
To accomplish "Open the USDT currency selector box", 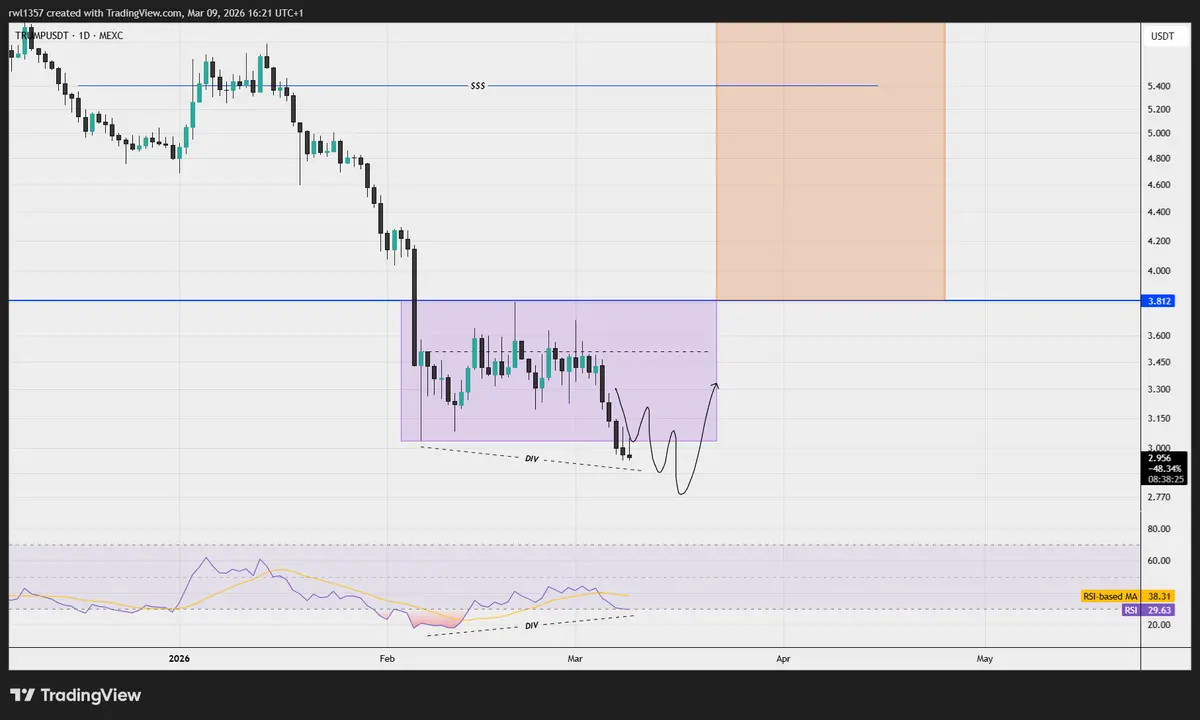I will (x=1163, y=36).
